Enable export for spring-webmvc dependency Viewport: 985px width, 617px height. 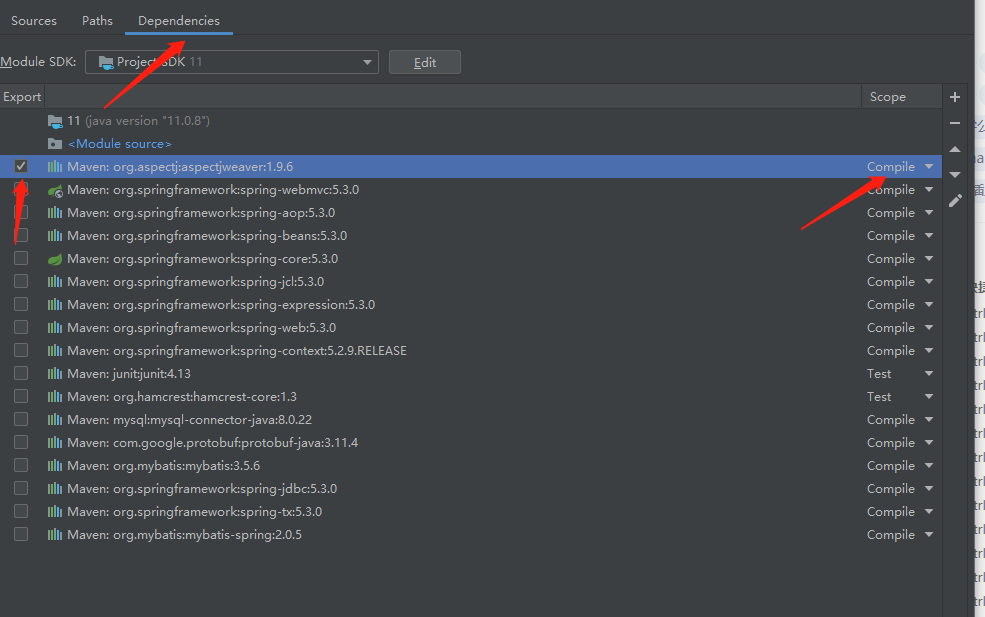21,189
